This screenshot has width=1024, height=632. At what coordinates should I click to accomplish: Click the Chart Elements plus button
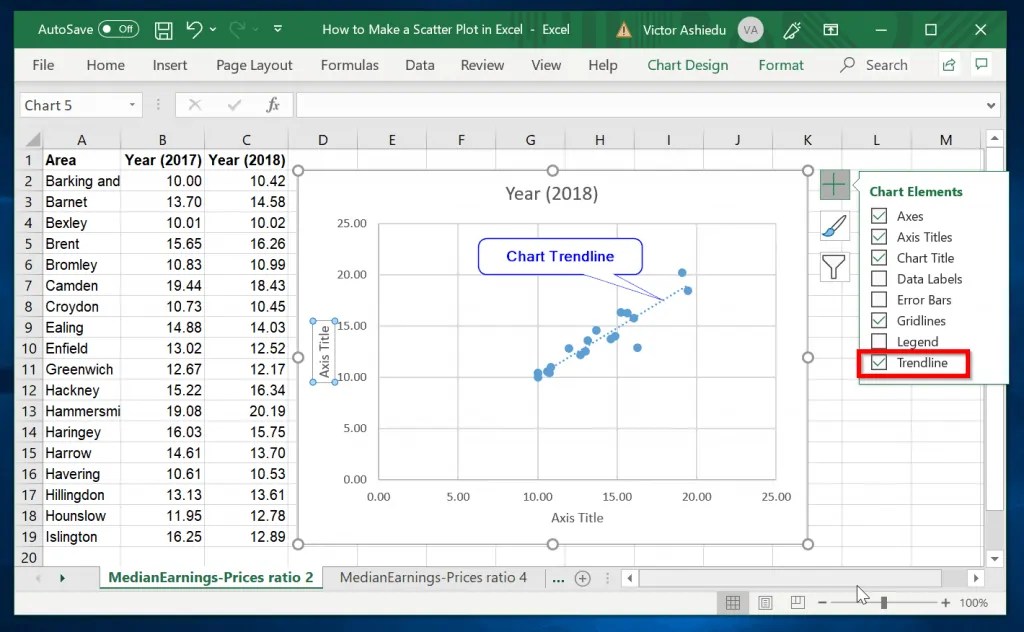(x=834, y=185)
